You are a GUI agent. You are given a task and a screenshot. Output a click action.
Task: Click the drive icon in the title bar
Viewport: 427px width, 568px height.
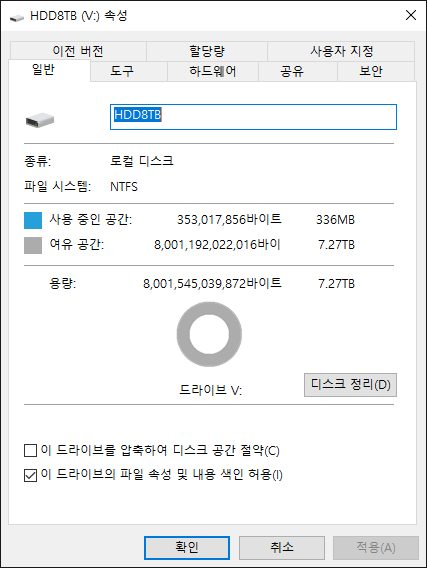coord(17,17)
